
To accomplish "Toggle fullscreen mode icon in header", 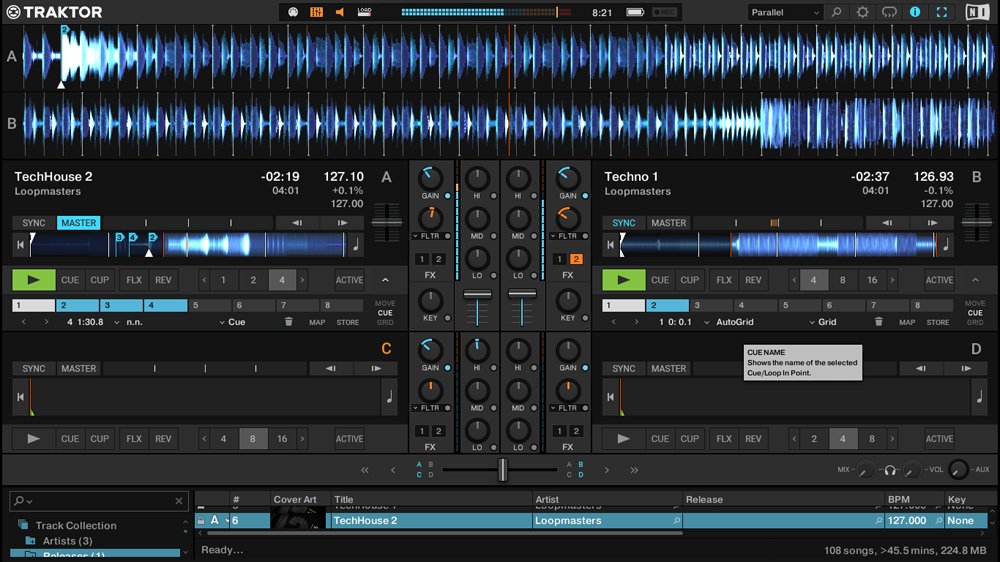I will point(941,12).
